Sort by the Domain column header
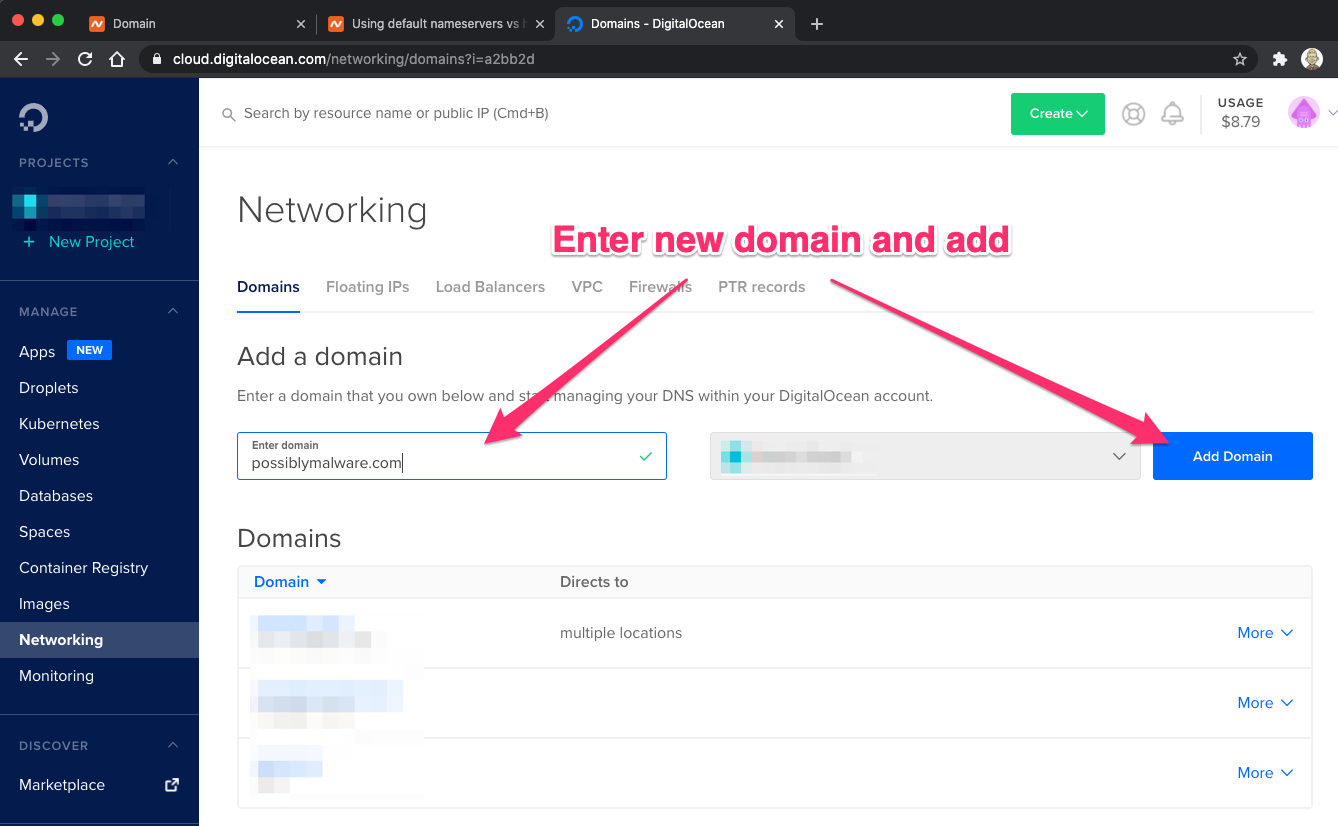This screenshot has width=1338, height=826. pyautogui.click(x=290, y=582)
